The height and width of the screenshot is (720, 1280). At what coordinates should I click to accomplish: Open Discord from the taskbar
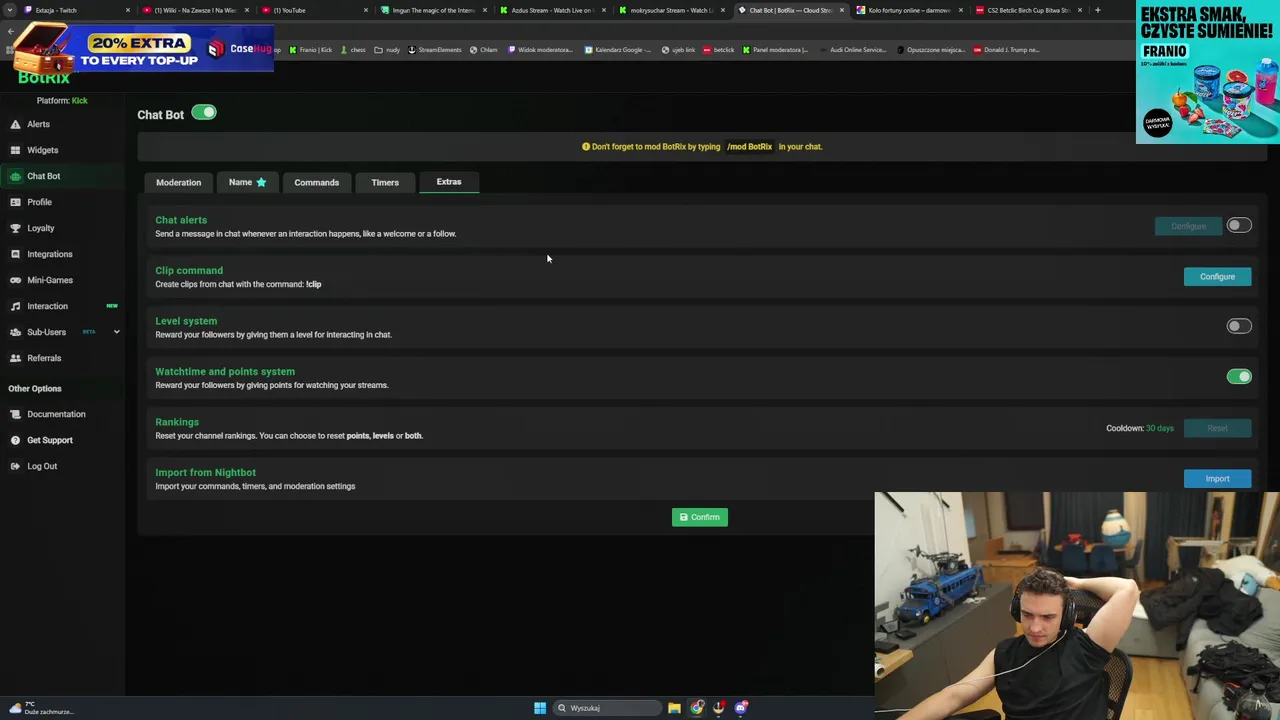coord(741,708)
